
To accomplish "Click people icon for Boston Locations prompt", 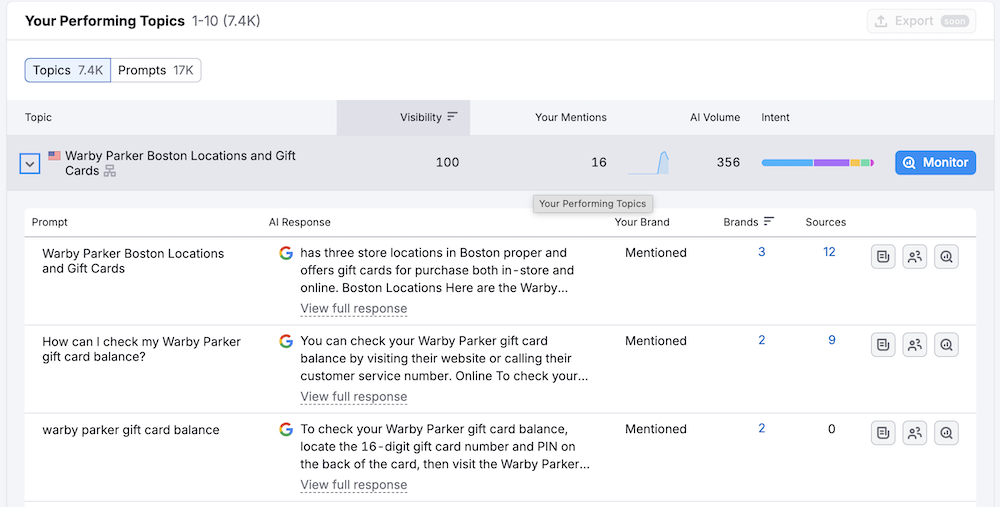I will [915, 256].
